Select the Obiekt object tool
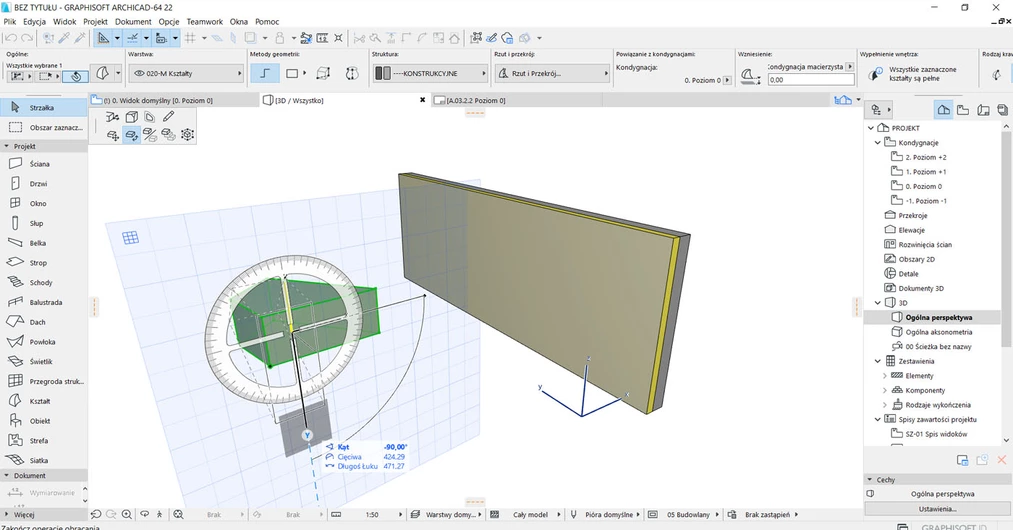Viewport: 1013px width, 530px height. (43, 421)
